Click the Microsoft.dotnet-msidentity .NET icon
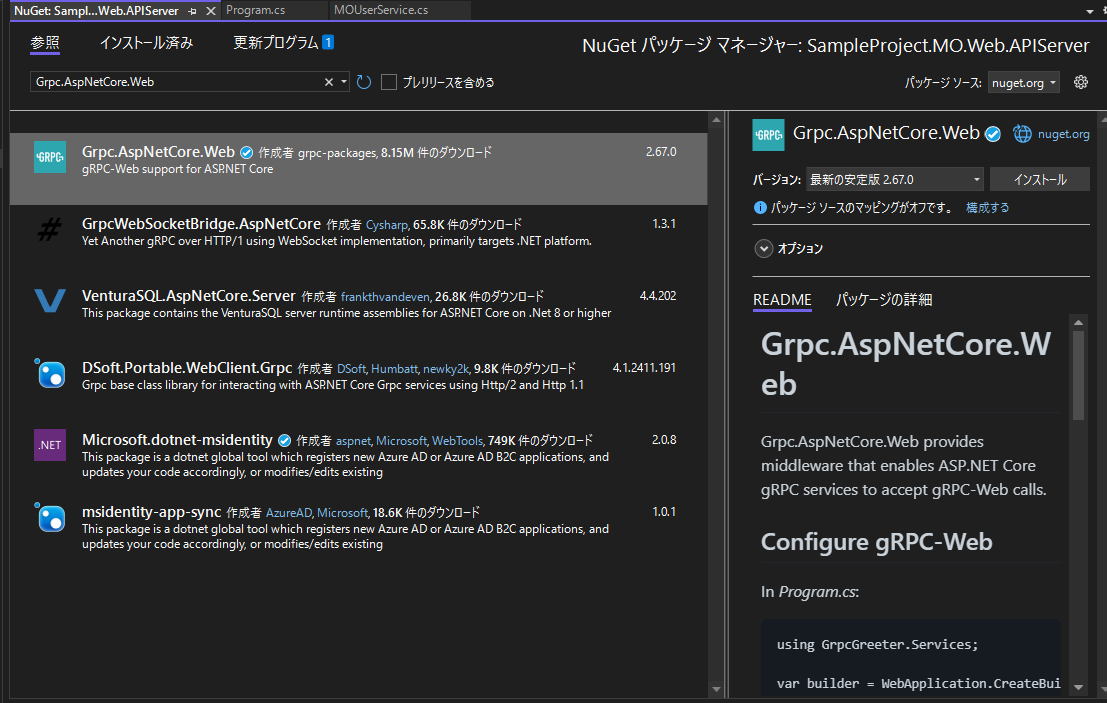Image resolution: width=1107 pixels, height=703 pixels. pyautogui.click(x=50, y=445)
